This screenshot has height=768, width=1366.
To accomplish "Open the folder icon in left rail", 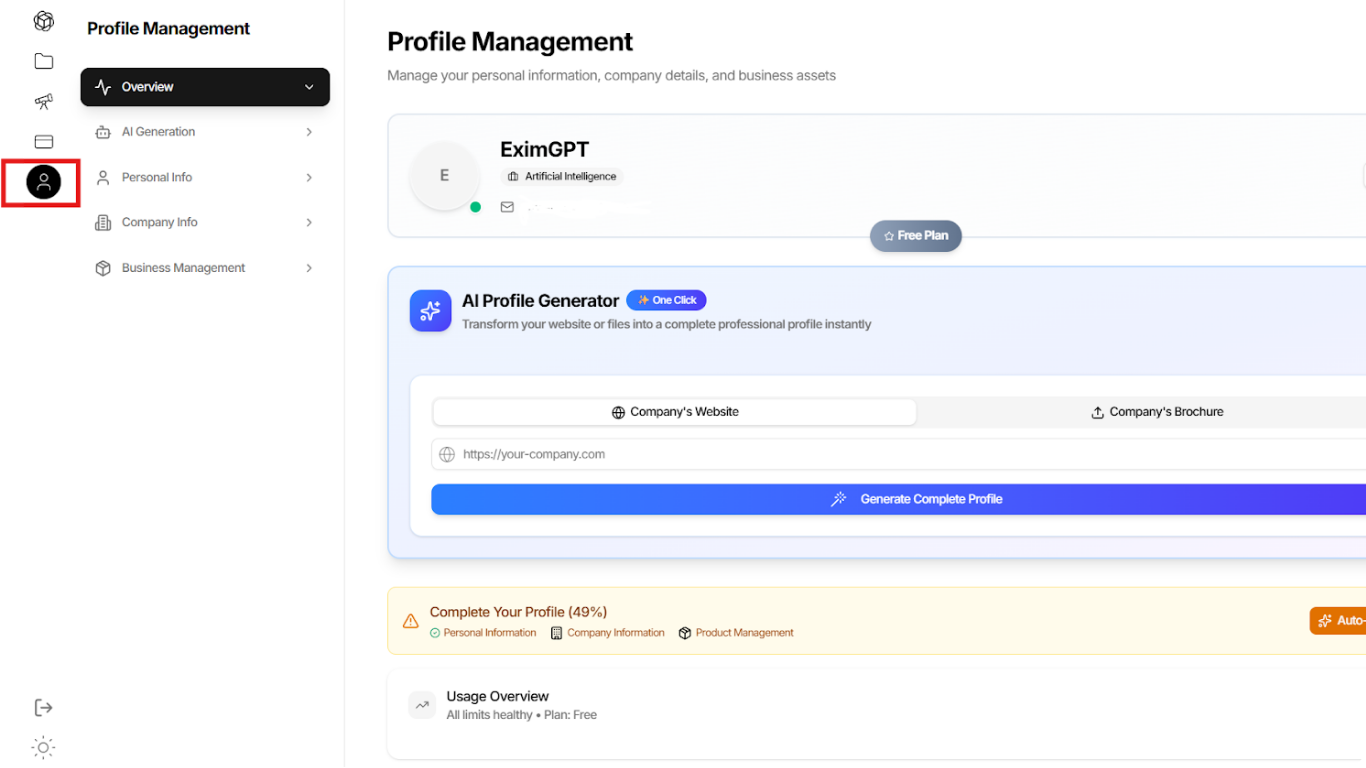I will coord(43,61).
